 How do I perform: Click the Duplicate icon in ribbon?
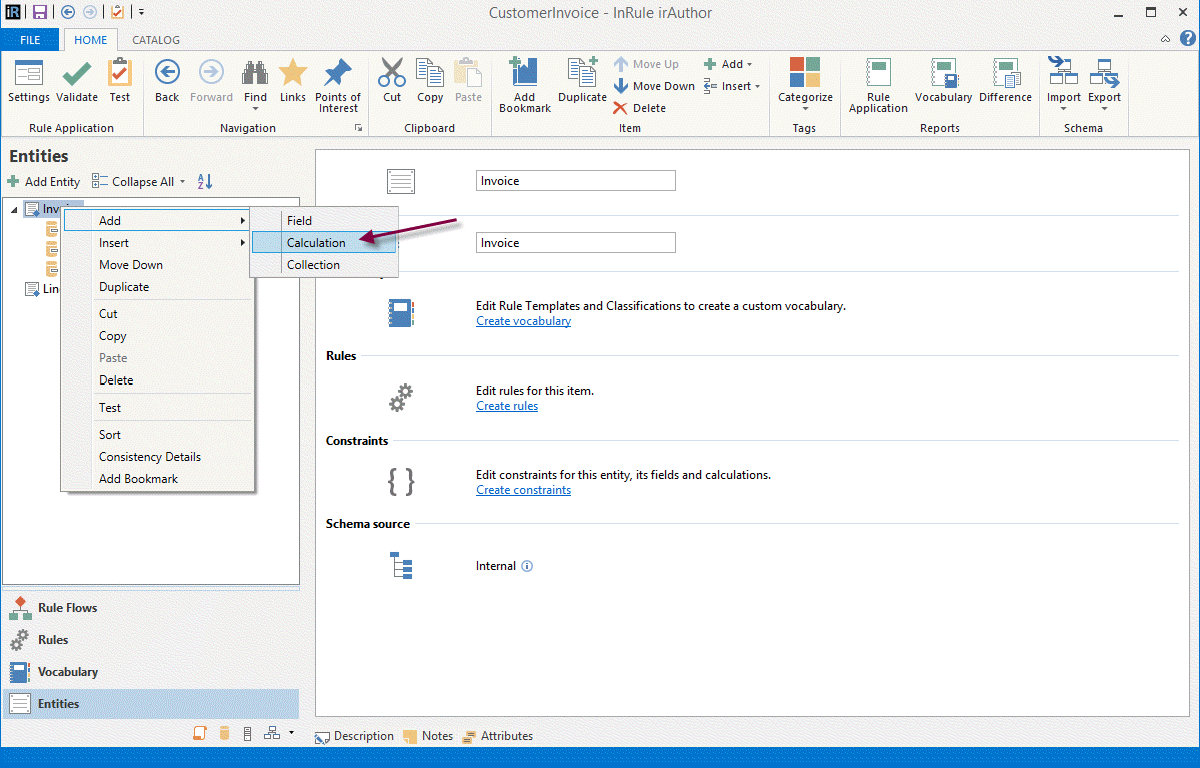tap(582, 75)
